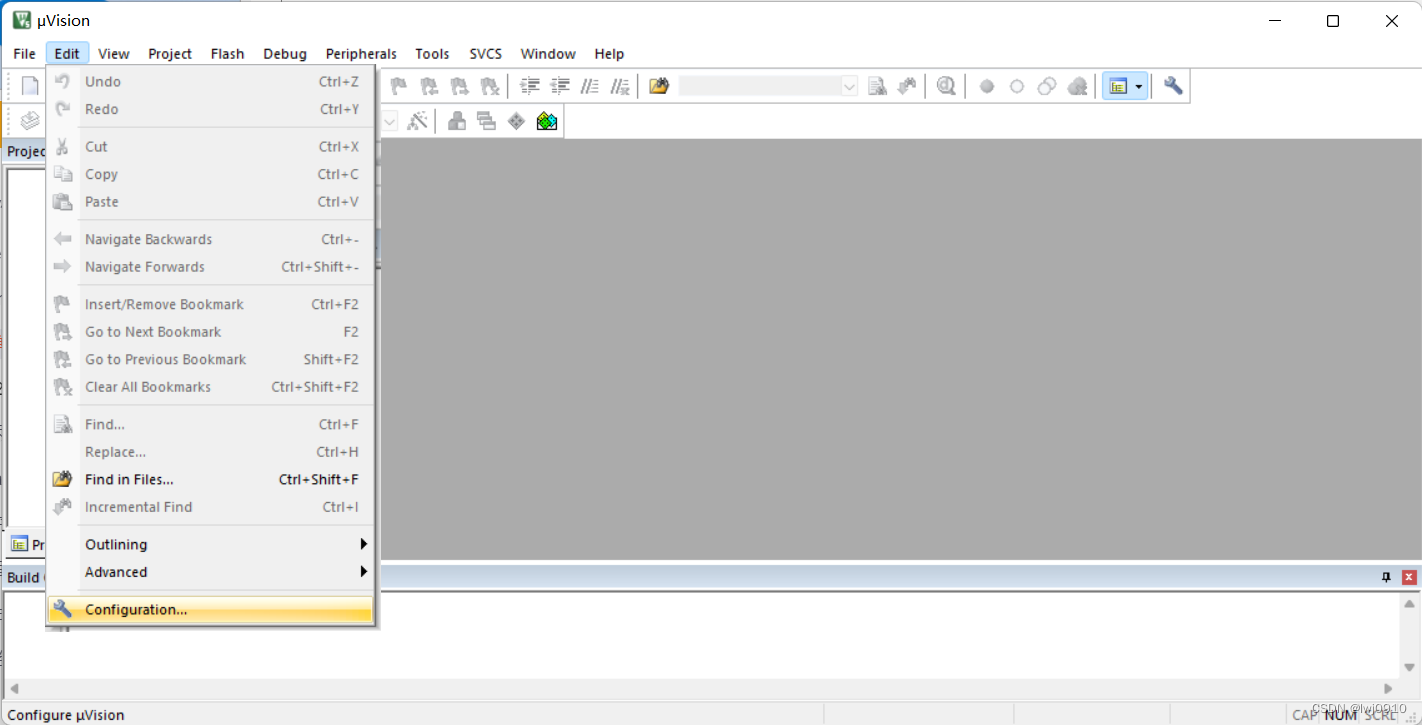Click the kill all breakpoints toolbar icon
This screenshot has width=1422, height=725.
click(x=1077, y=86)
